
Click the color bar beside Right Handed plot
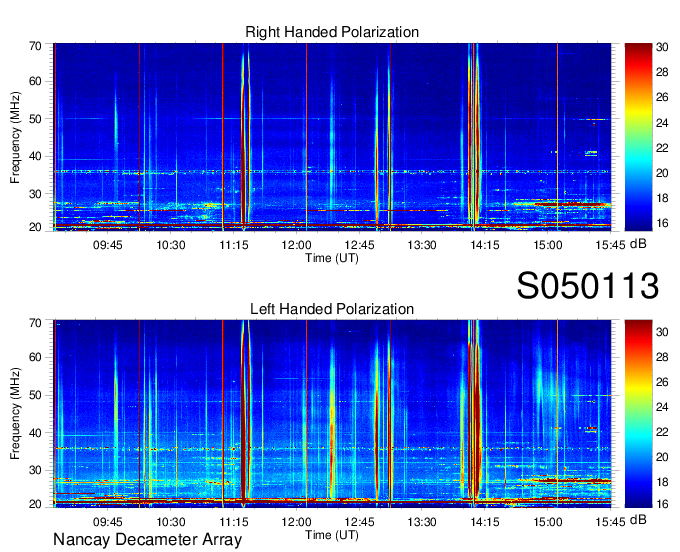tap(638, 137)
